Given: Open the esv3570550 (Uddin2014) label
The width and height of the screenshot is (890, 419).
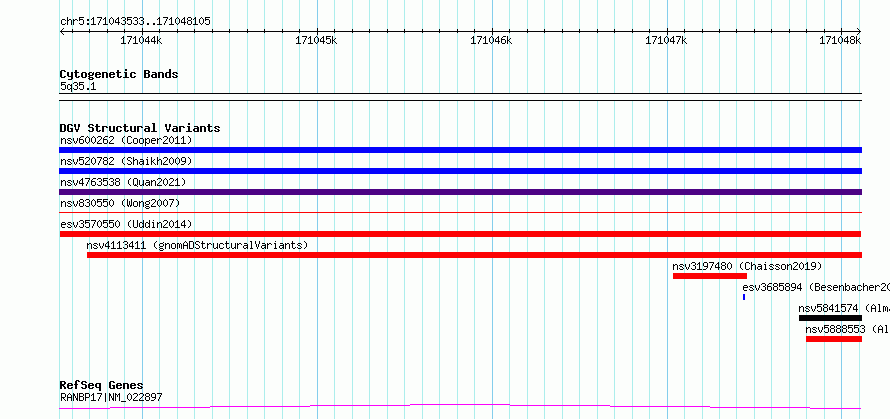Looking at the screenshot, I should pos(126,224).
